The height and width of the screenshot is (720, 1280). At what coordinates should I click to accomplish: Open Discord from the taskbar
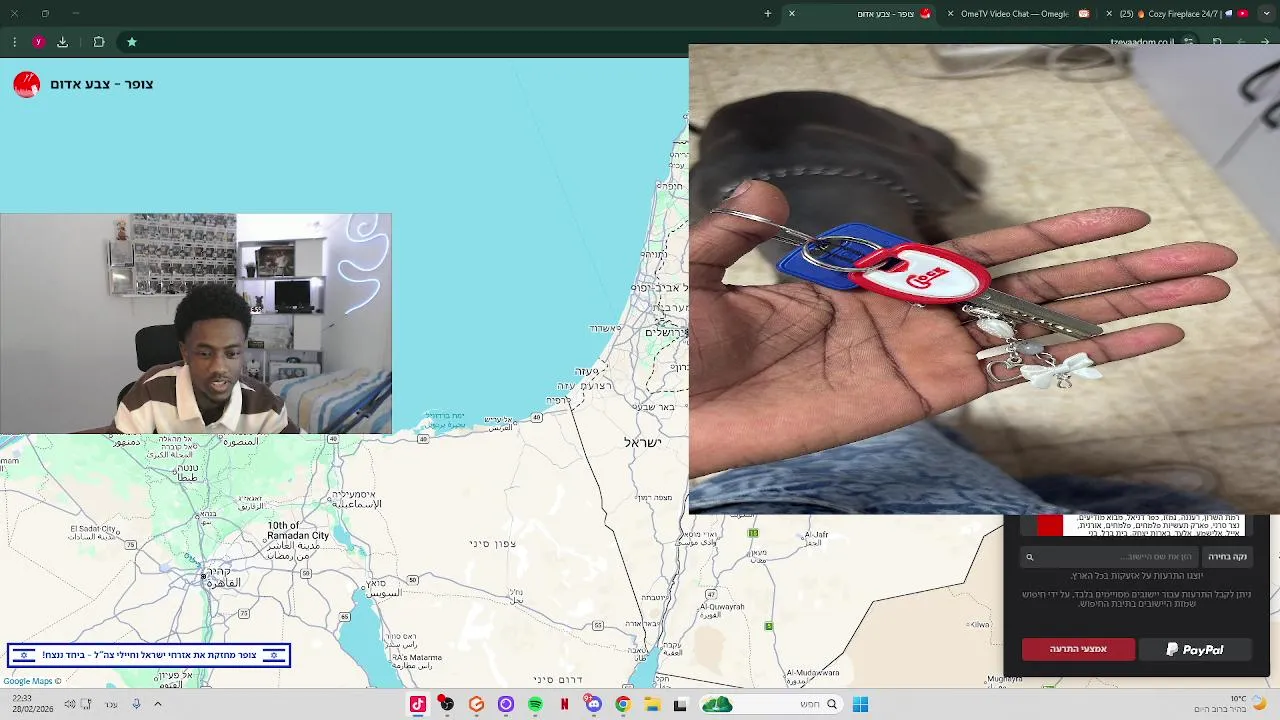click(x=594, y=704)
